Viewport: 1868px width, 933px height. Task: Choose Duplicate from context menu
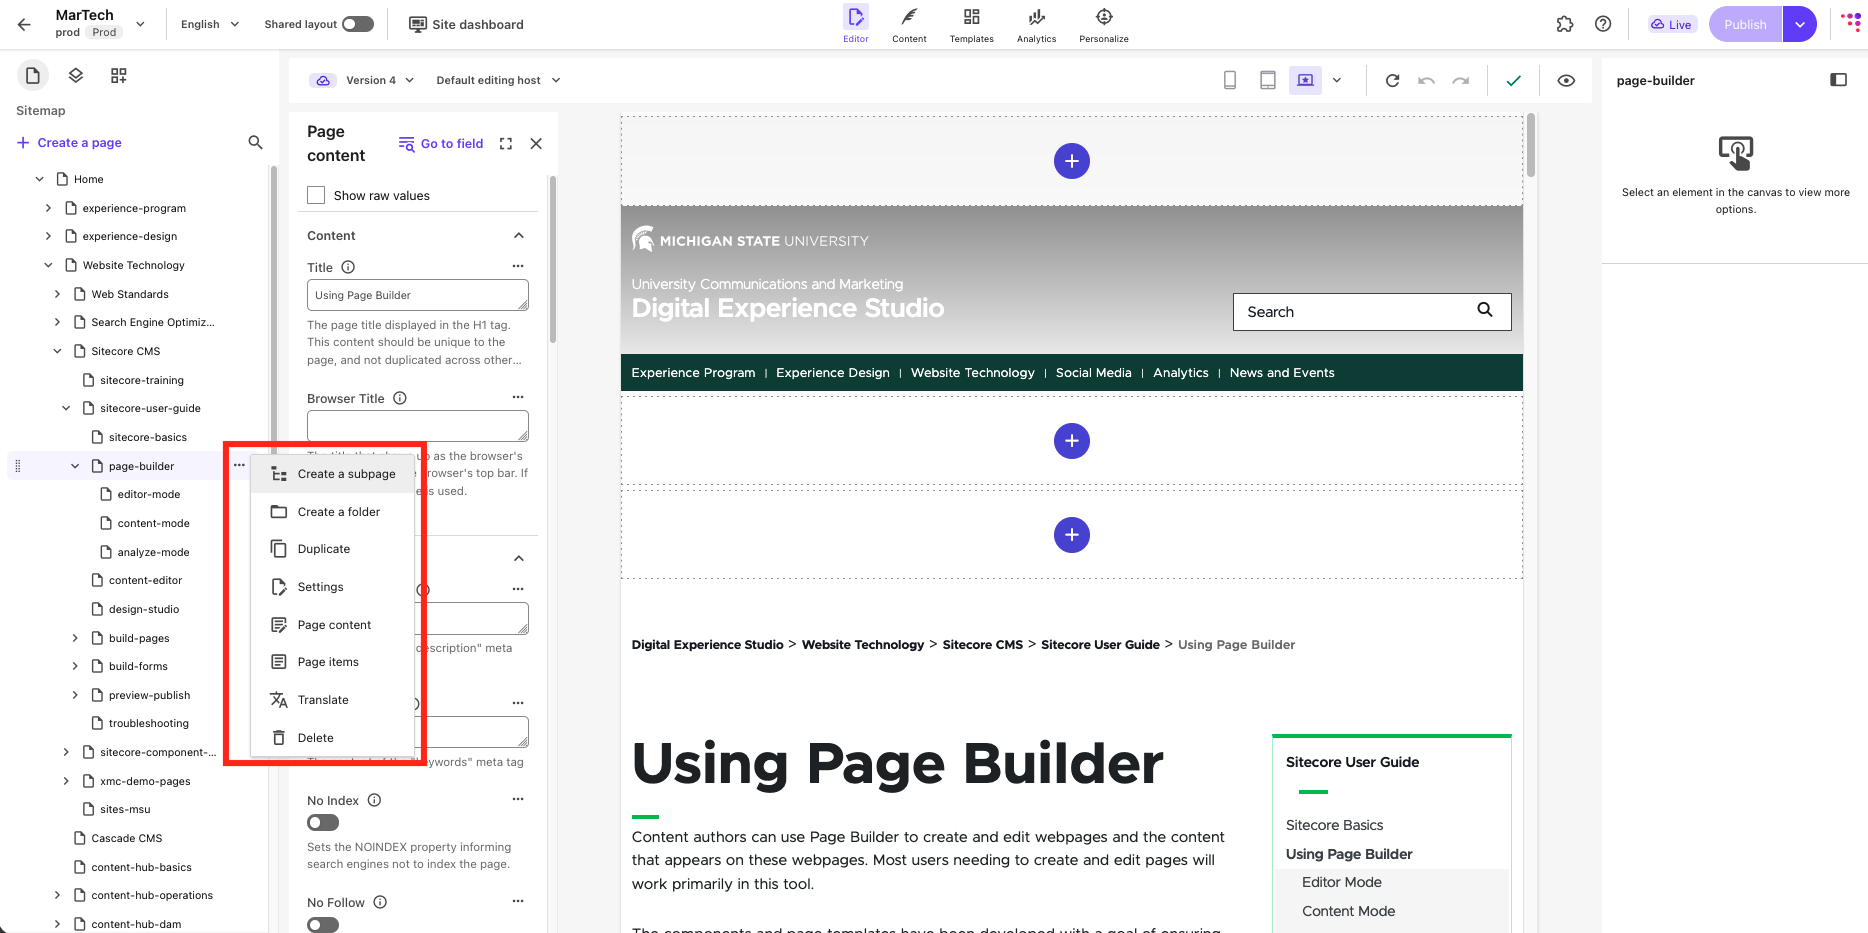pyautogui.click(x=332, y=549)
